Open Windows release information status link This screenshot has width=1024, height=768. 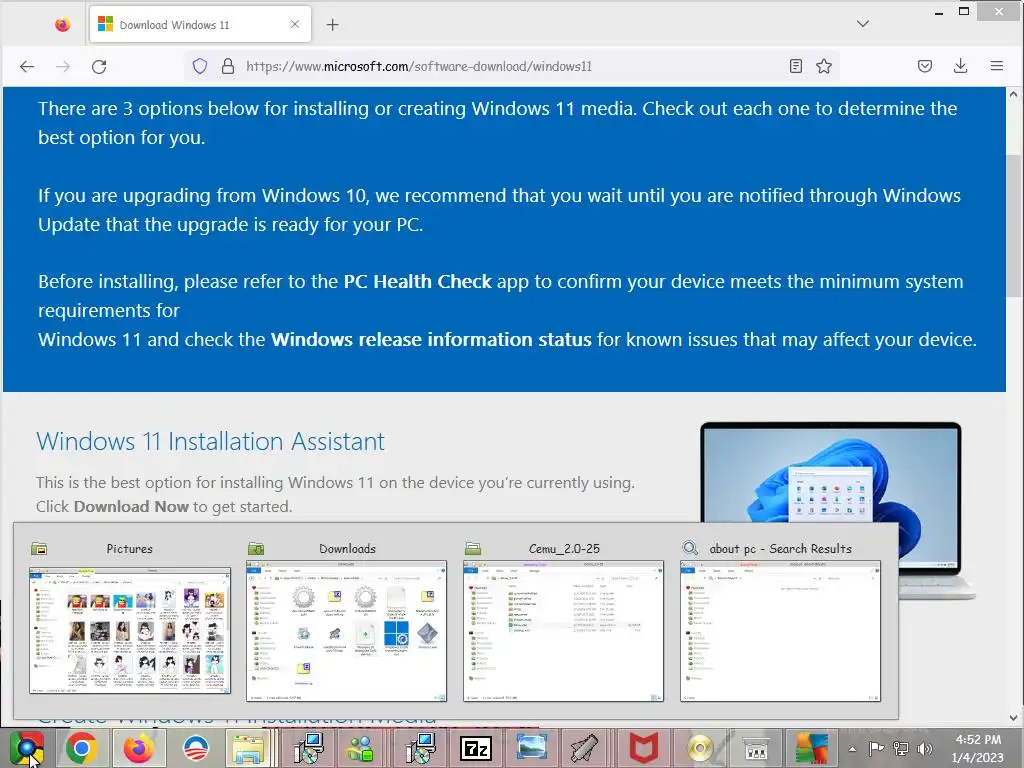(431, 340)
